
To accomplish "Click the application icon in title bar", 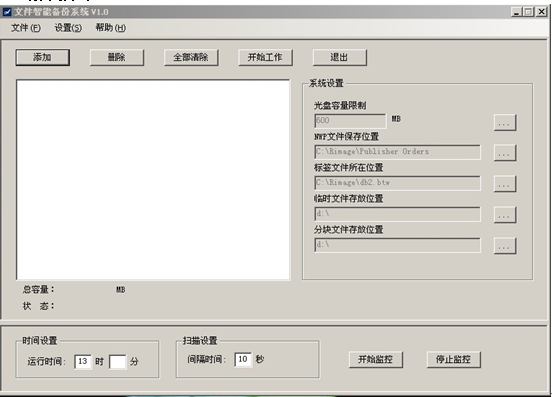I will pos(7,12).
